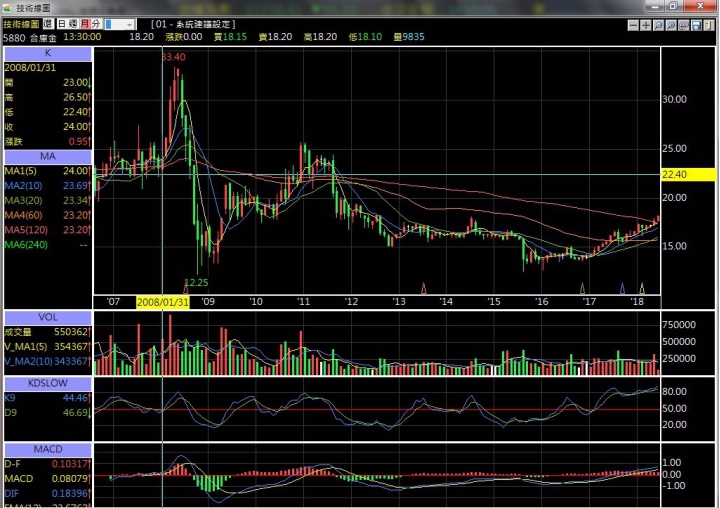
Task: Switch to minute chart with 分
Action: click(x=96, y=24)
